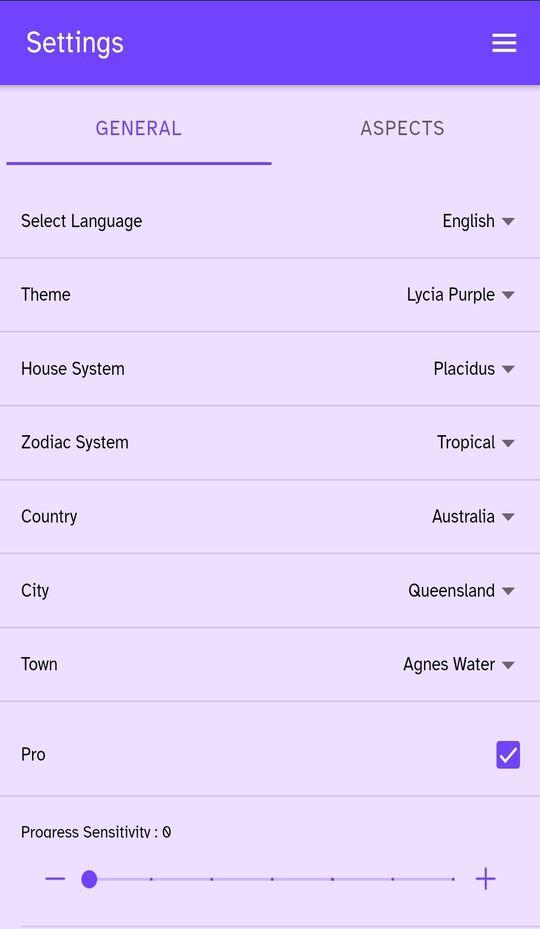Open the hamburger menu icon

(504, 43)
